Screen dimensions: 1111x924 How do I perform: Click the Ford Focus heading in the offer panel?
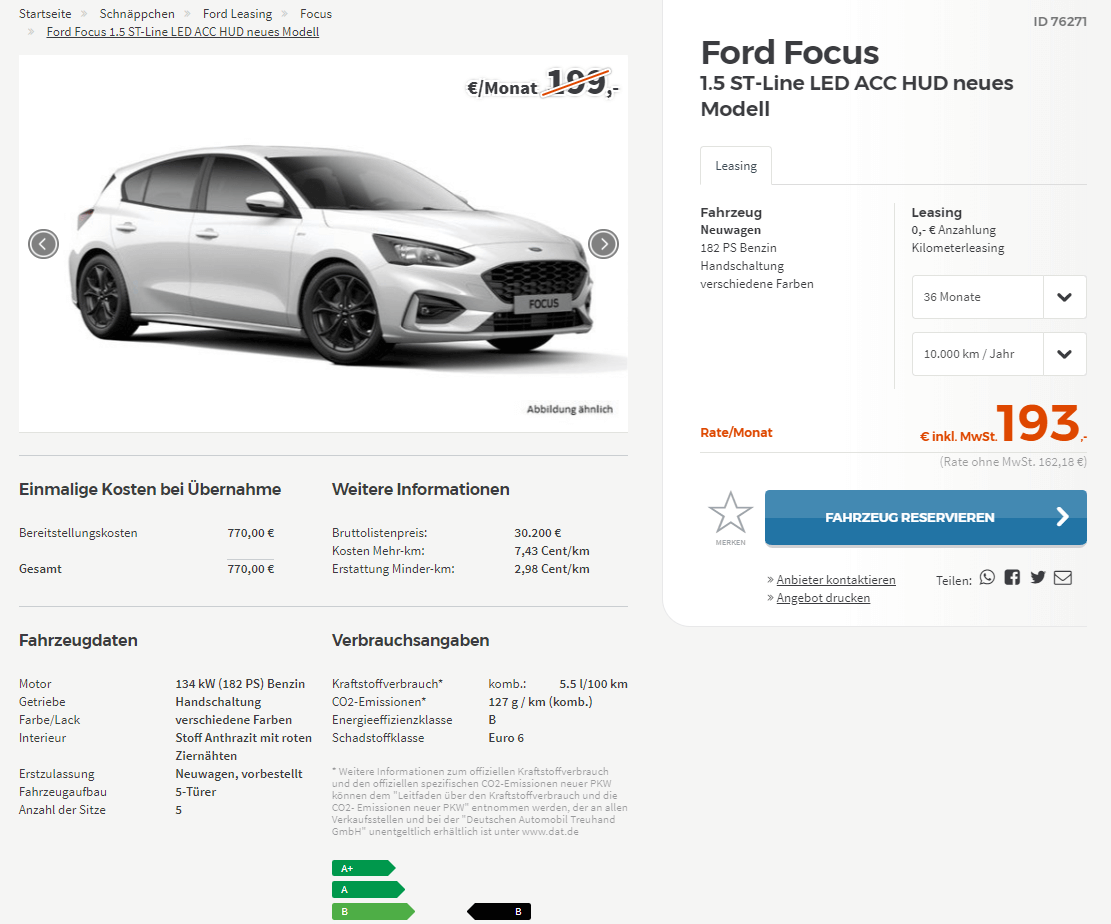coord(790,52)
